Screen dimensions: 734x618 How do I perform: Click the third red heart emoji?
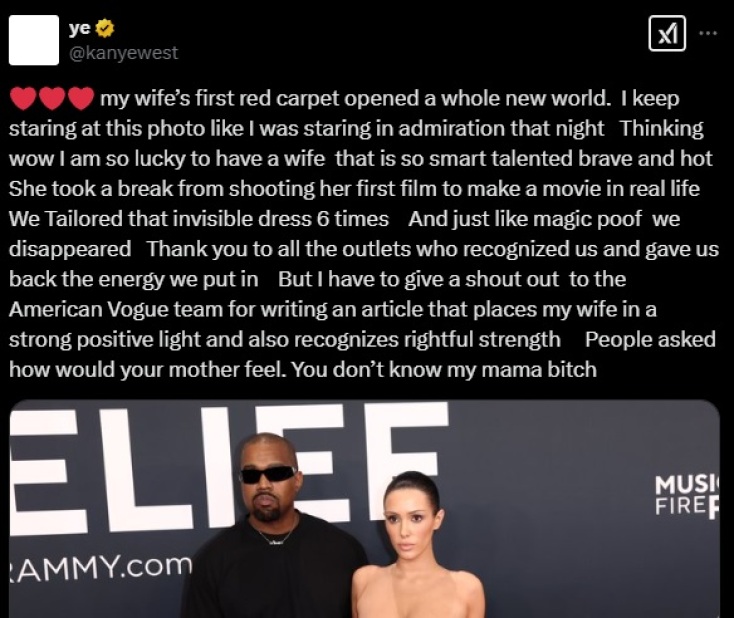pyautogui.click(x=81, y=99)
